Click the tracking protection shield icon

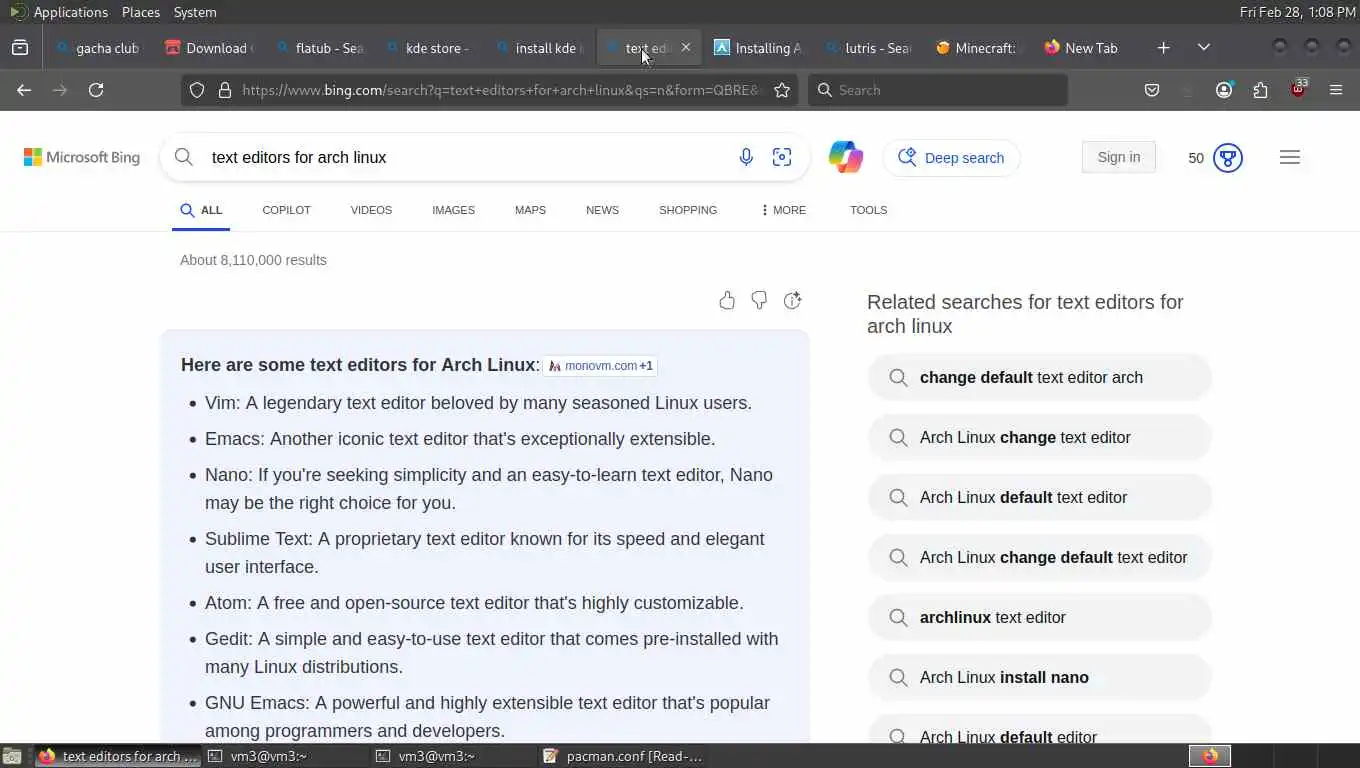pyautogui.click(x=197, y=90)
